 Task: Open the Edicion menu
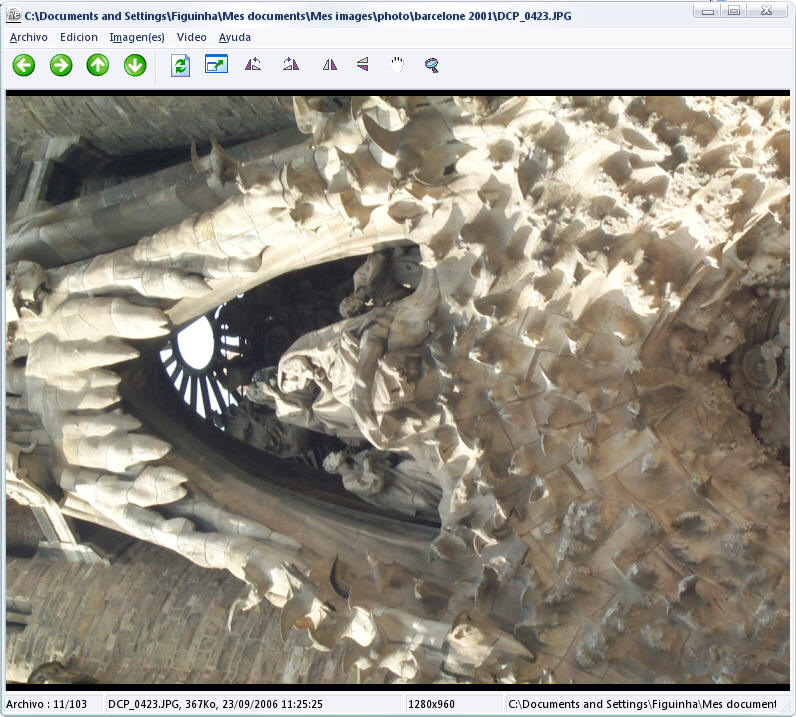pyautogui.click(x=79, y=37)
